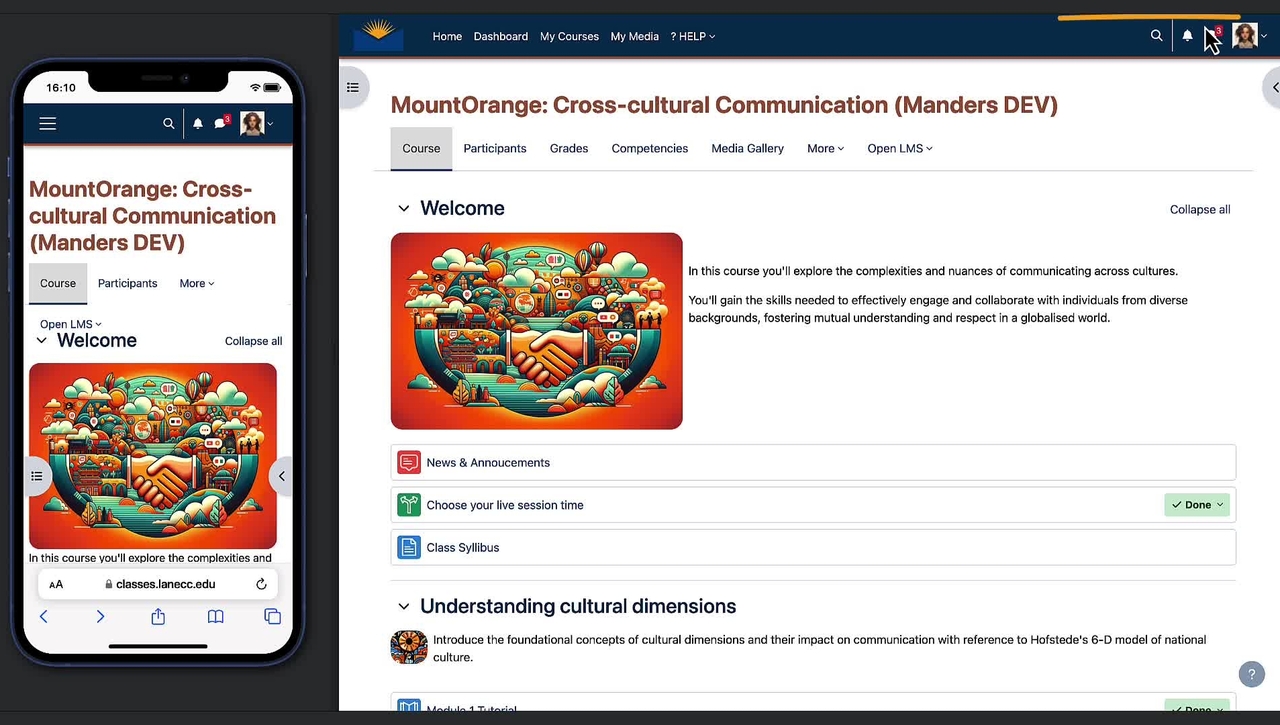Switch to the Competencies tab
Image resolution: width=1280 pixels, height=725 pixels.
pyautogui.click(x=650, y=148)
